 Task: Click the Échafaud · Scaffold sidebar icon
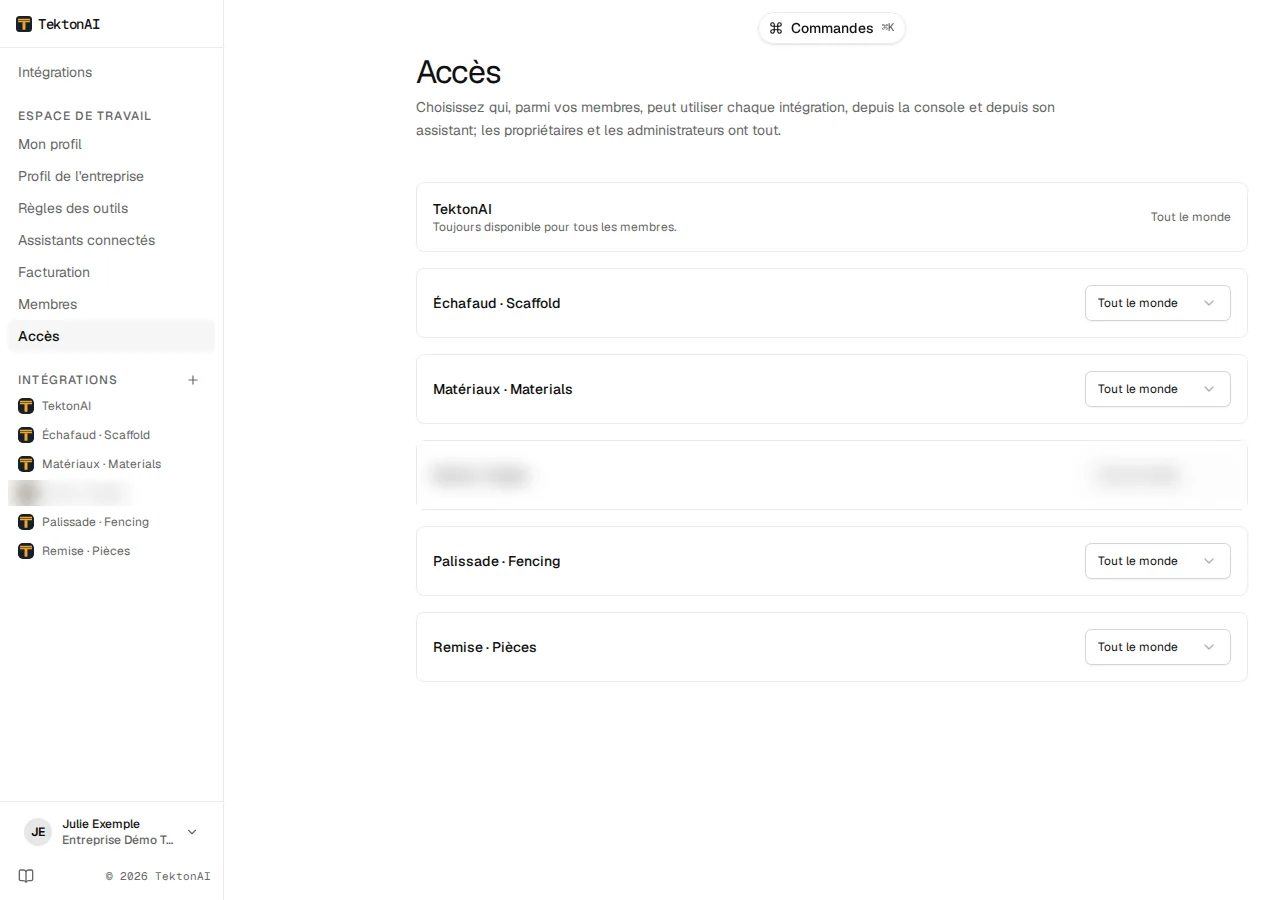click(x=26, y=435)
